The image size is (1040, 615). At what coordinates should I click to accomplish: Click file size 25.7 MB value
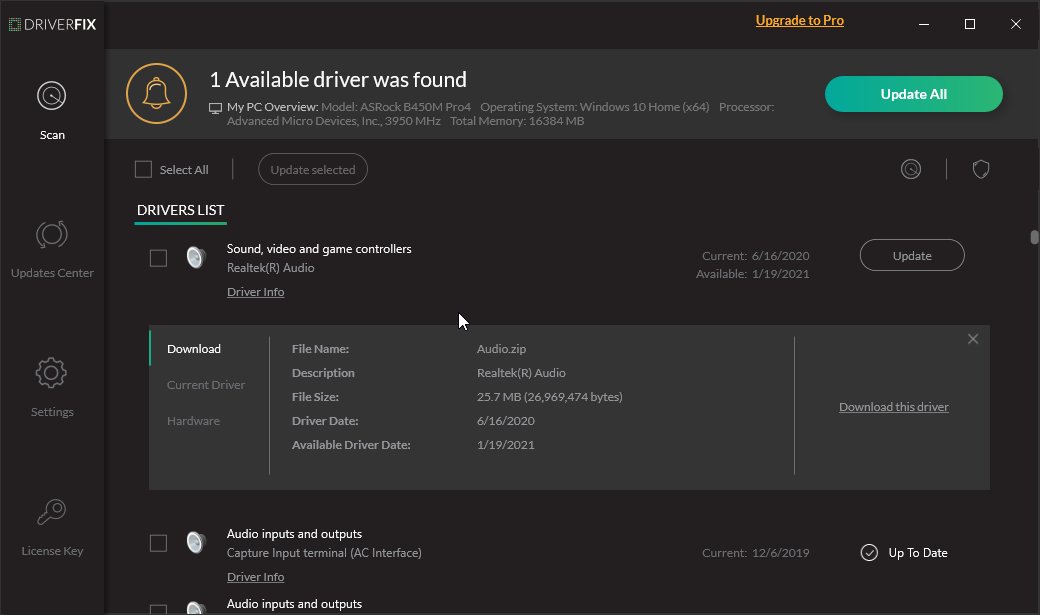coord(549,397)
